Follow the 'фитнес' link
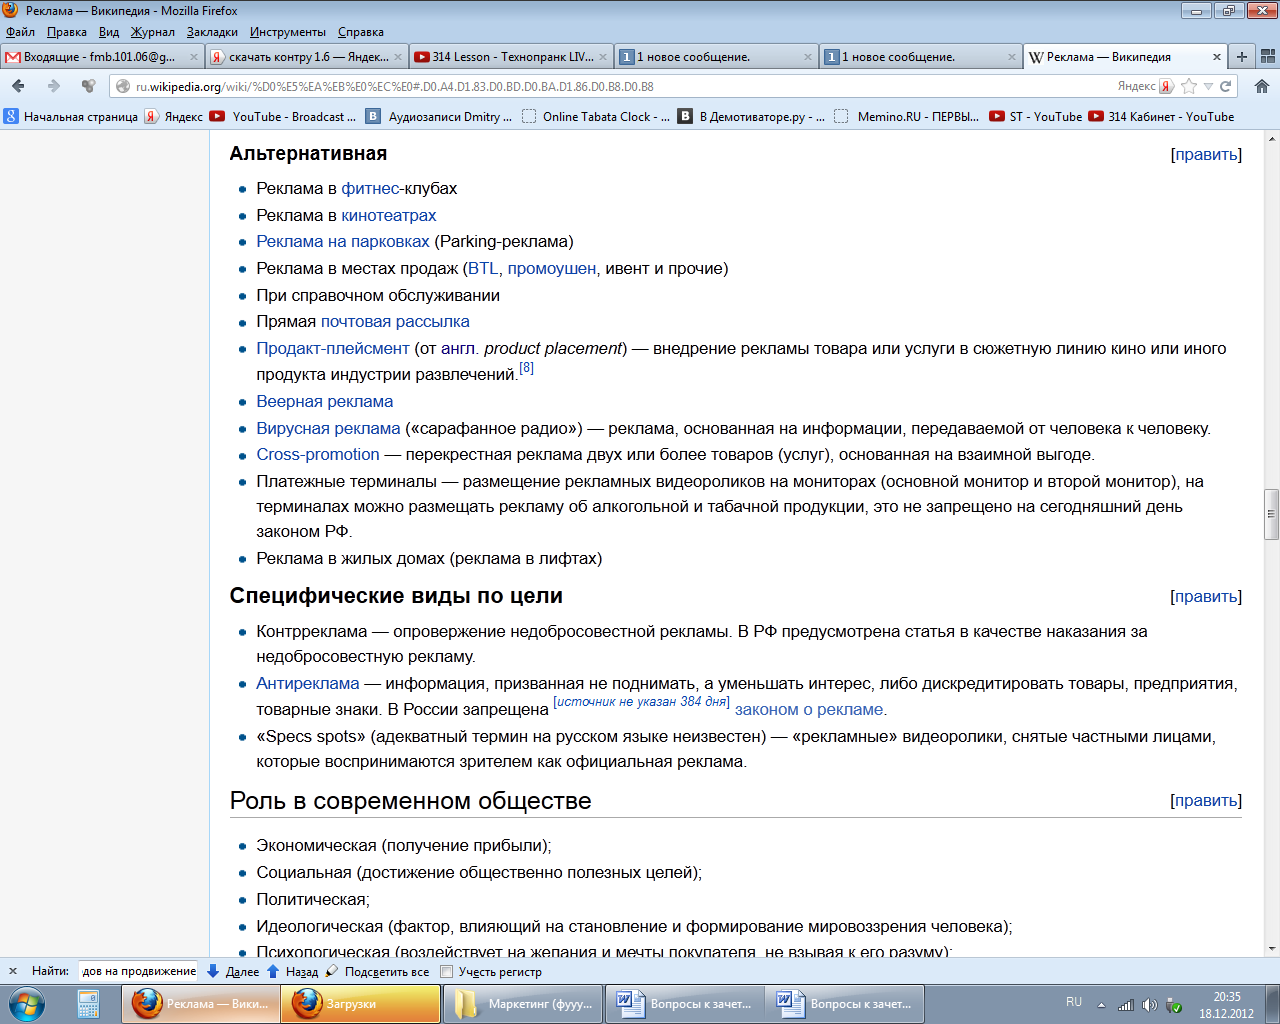 [x=370, y=188]
